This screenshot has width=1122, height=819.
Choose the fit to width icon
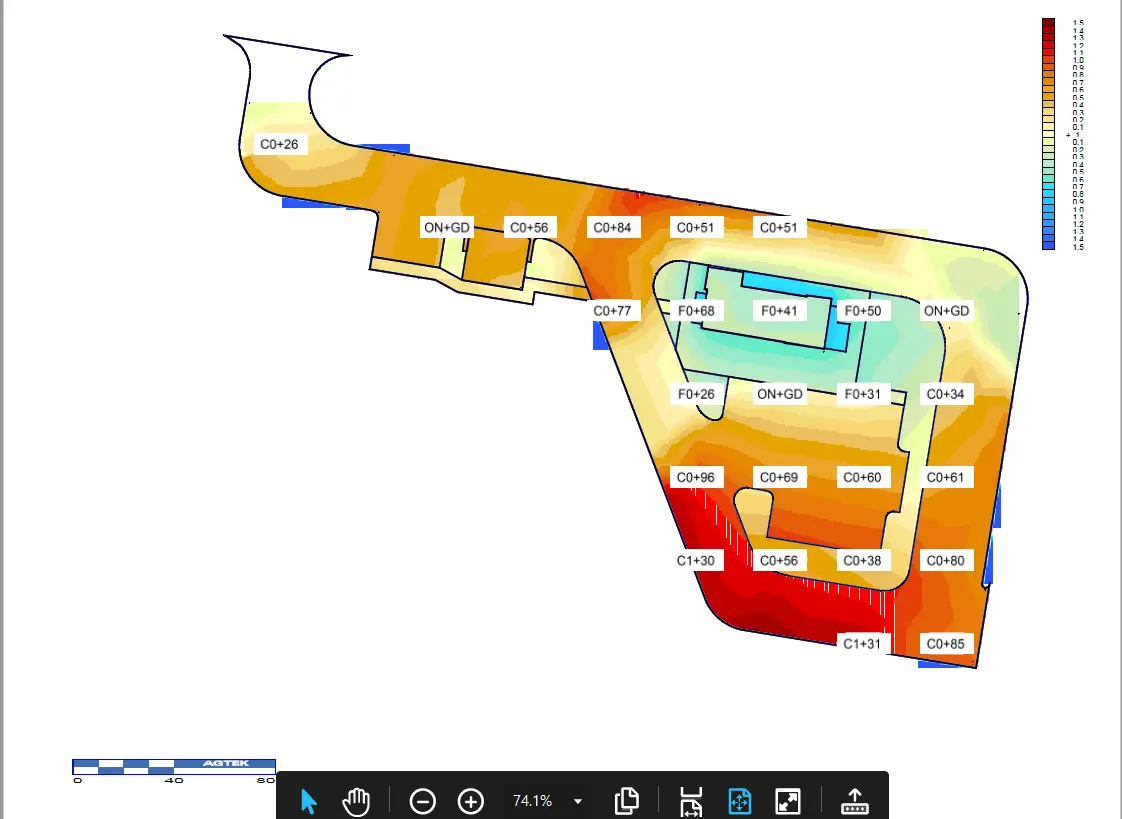pyautogui.click(x=691, y=801)
